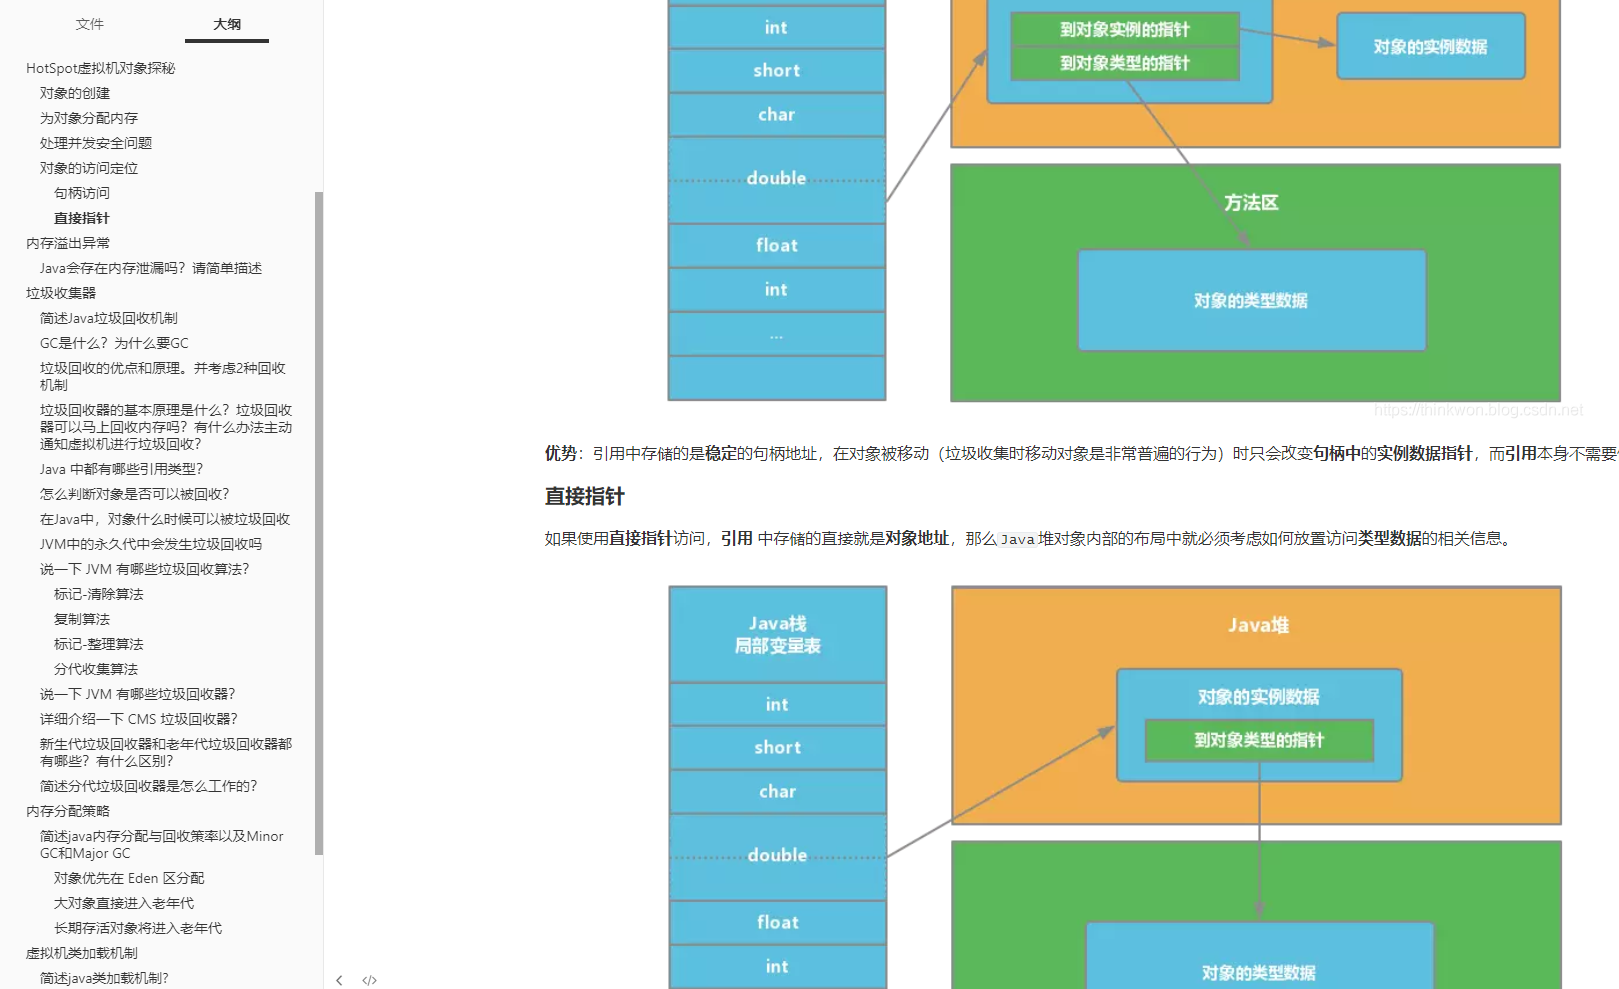Image resolution: width=1619 pixels, height=989 pixels.
Task: Switch to the 文件 tab
Action: tap(90, 24)
